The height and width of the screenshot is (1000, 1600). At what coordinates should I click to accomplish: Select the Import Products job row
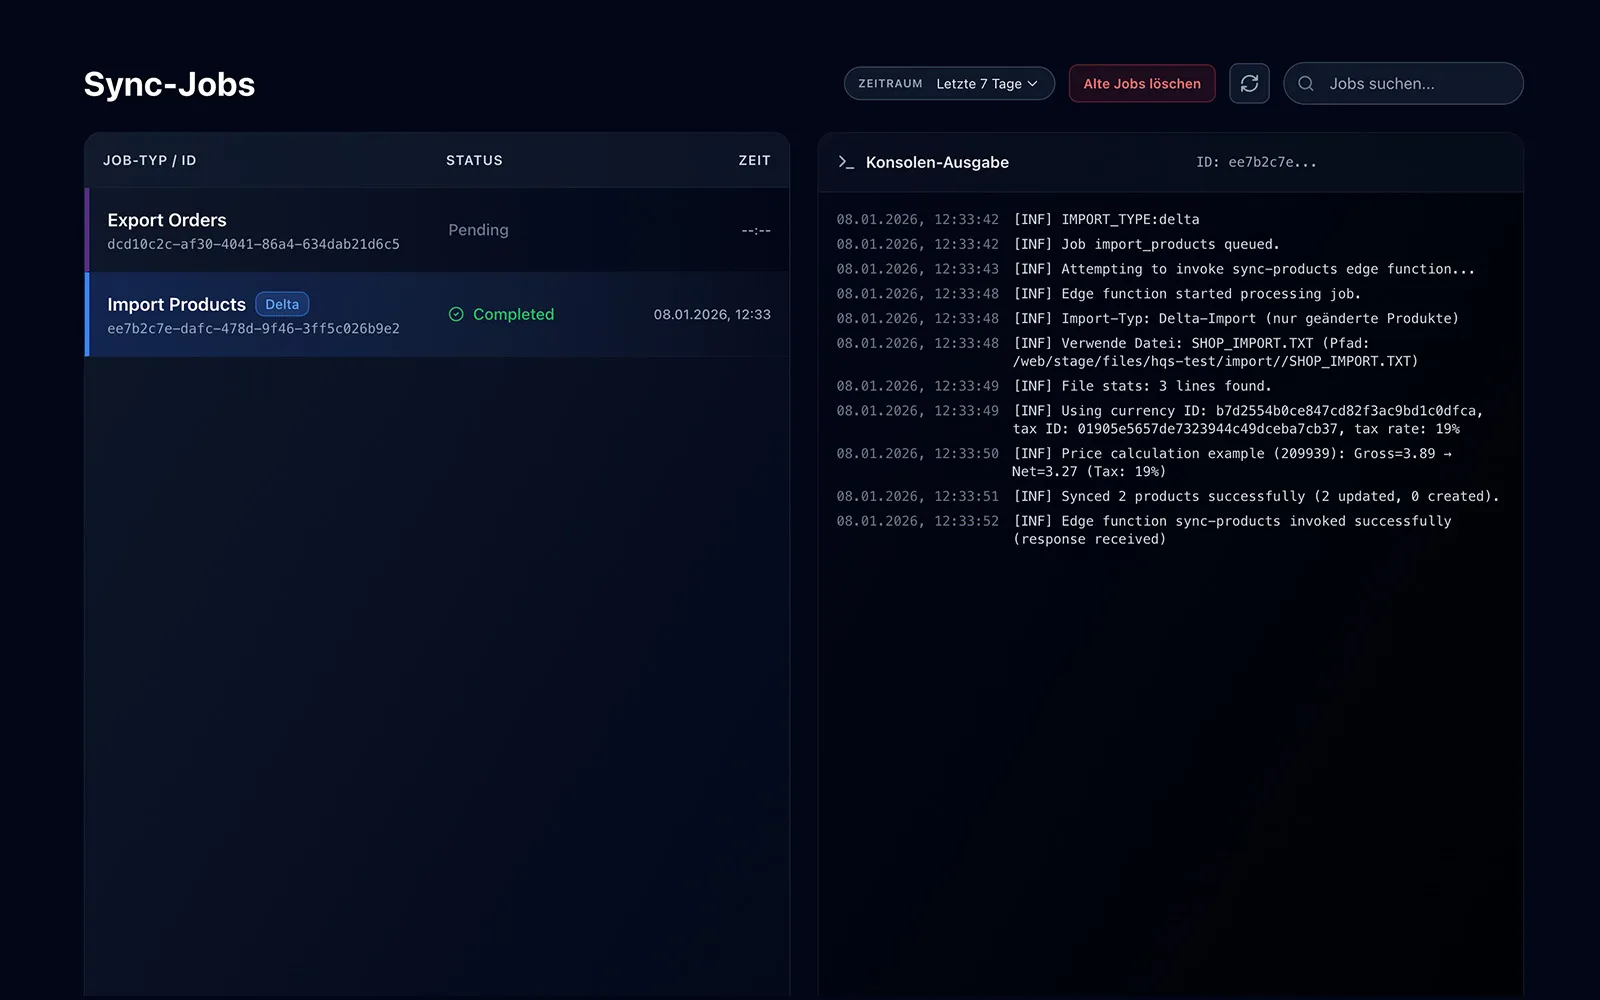437,314
